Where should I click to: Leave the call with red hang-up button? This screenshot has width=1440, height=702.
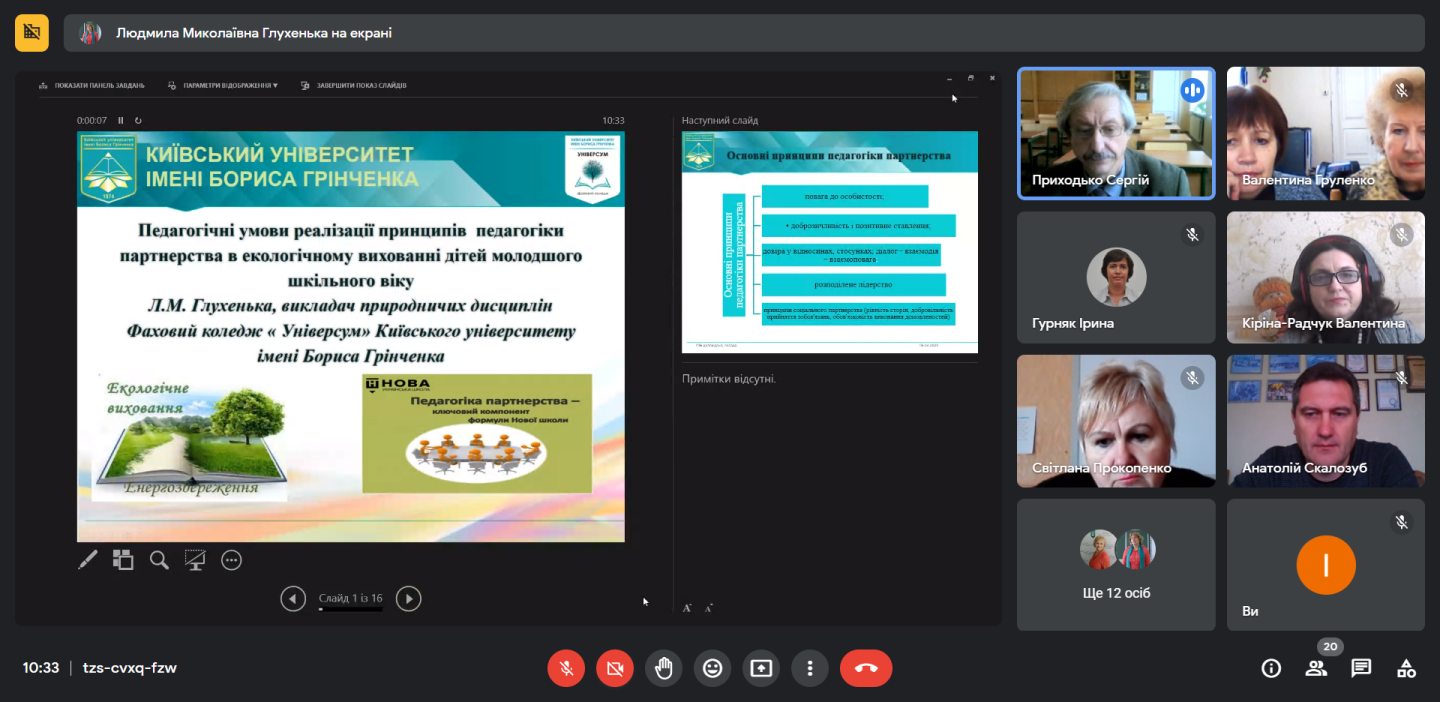[866, 668]
